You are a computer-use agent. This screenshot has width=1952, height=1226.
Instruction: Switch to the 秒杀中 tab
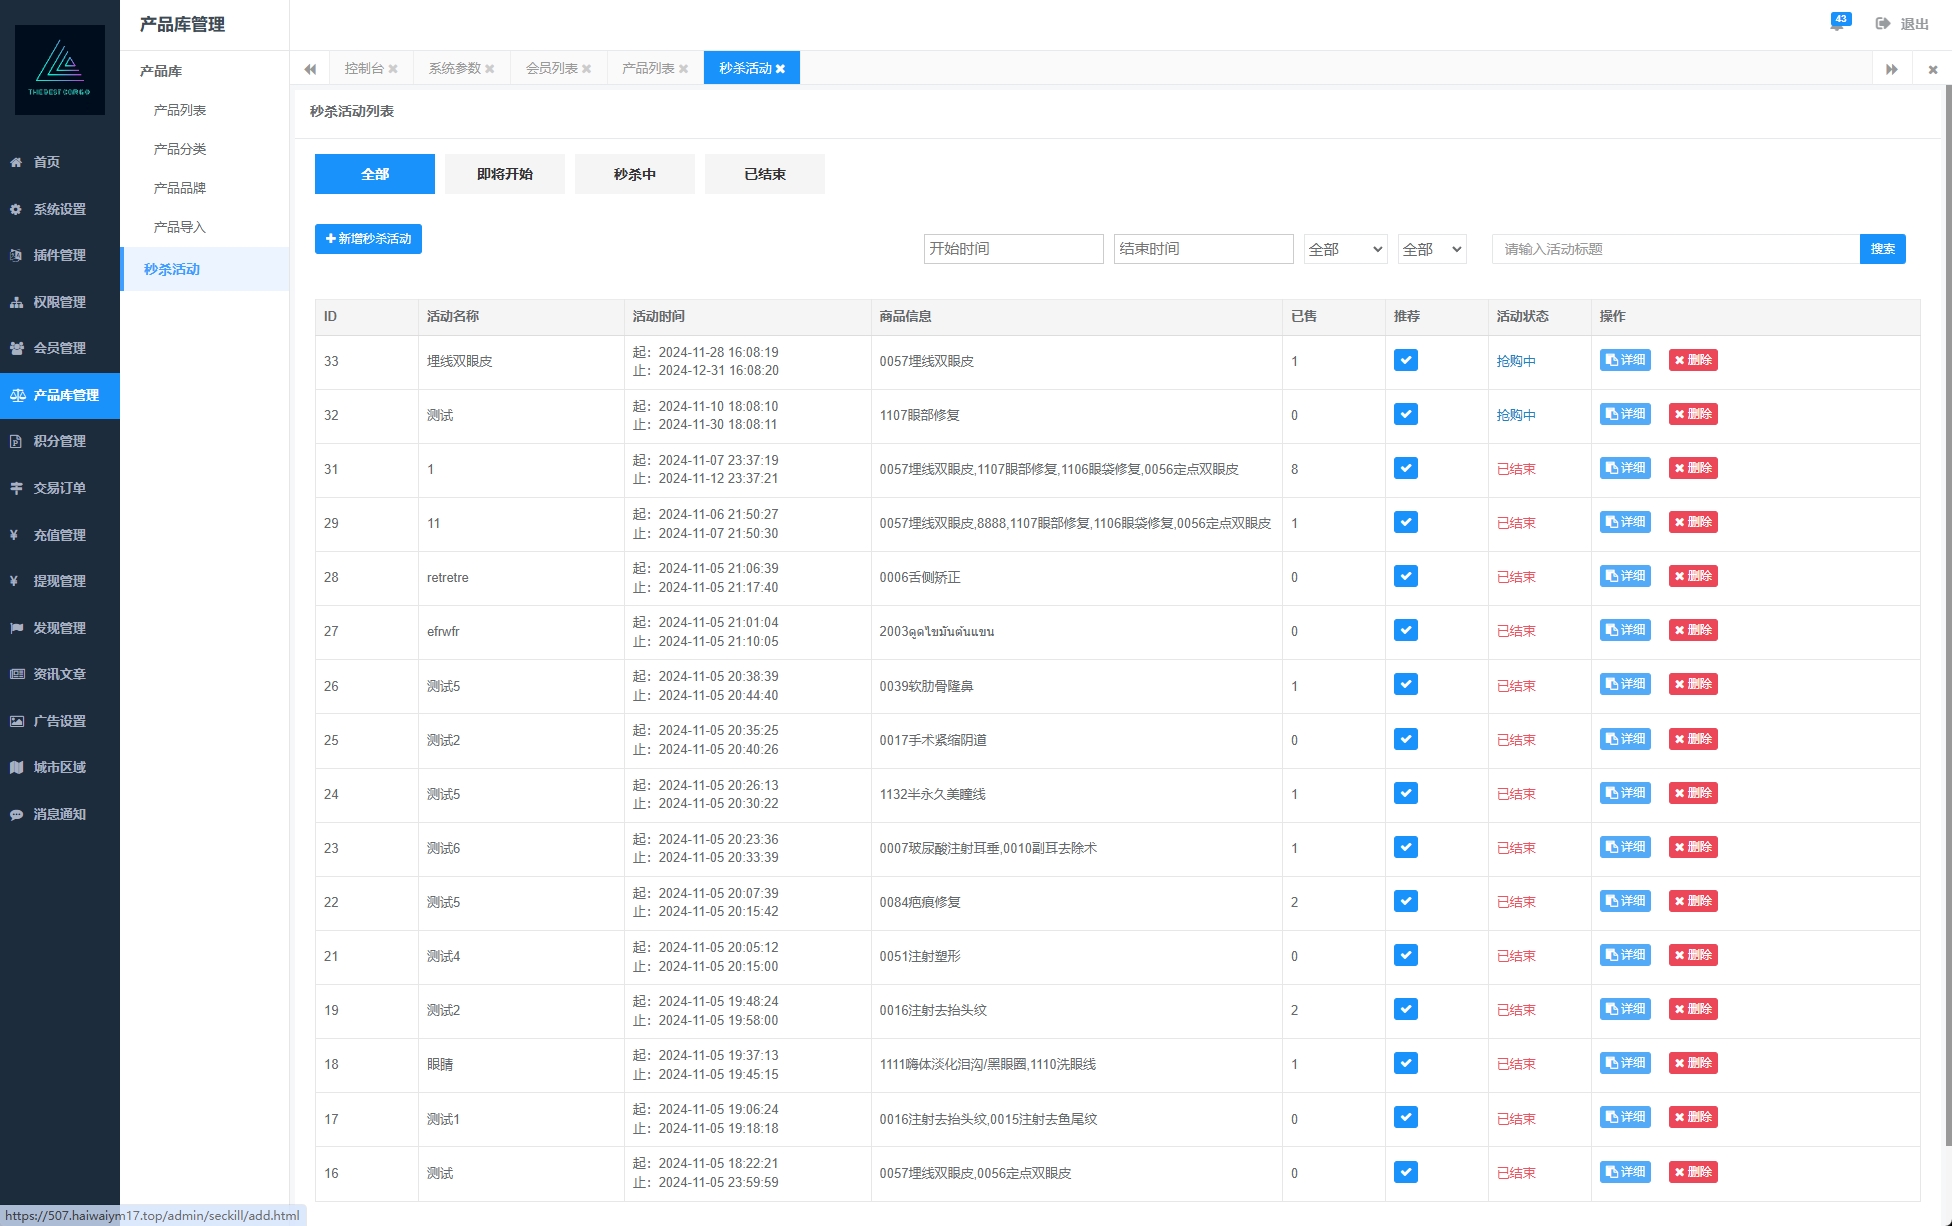[x=633, y=174]
